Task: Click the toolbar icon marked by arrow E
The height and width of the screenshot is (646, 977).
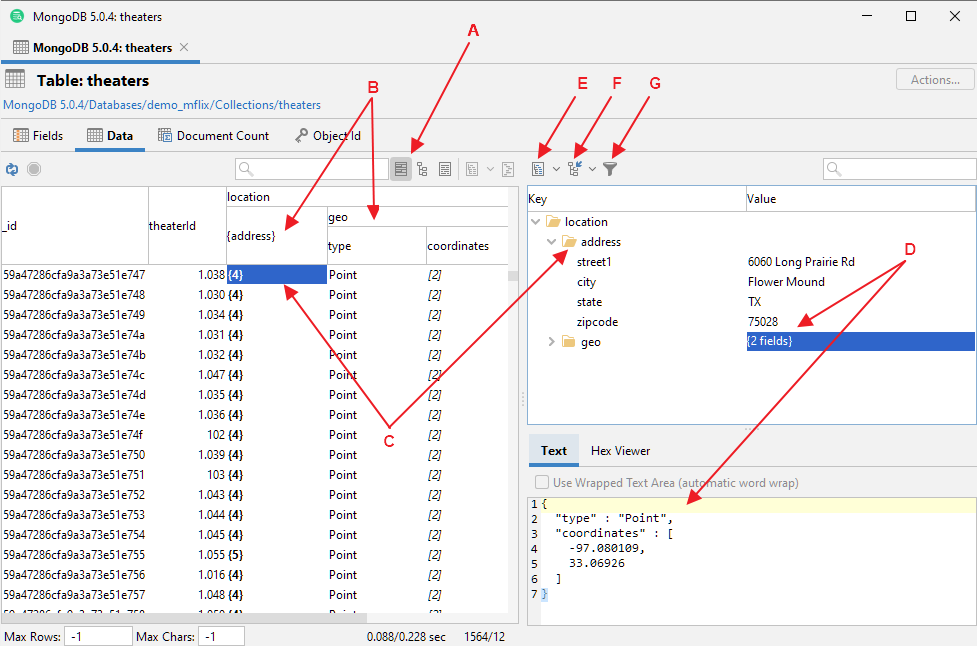Action: (x=540, y=168)
